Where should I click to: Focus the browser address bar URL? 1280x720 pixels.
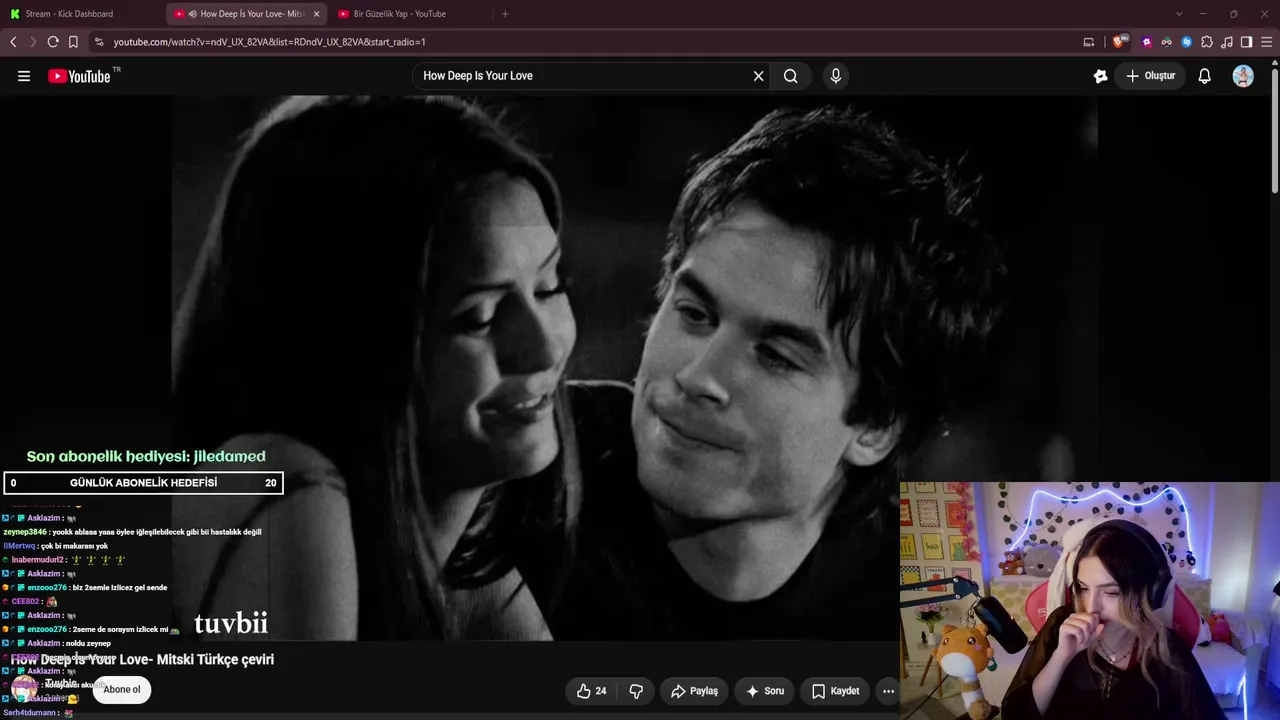tap(270, 42)
